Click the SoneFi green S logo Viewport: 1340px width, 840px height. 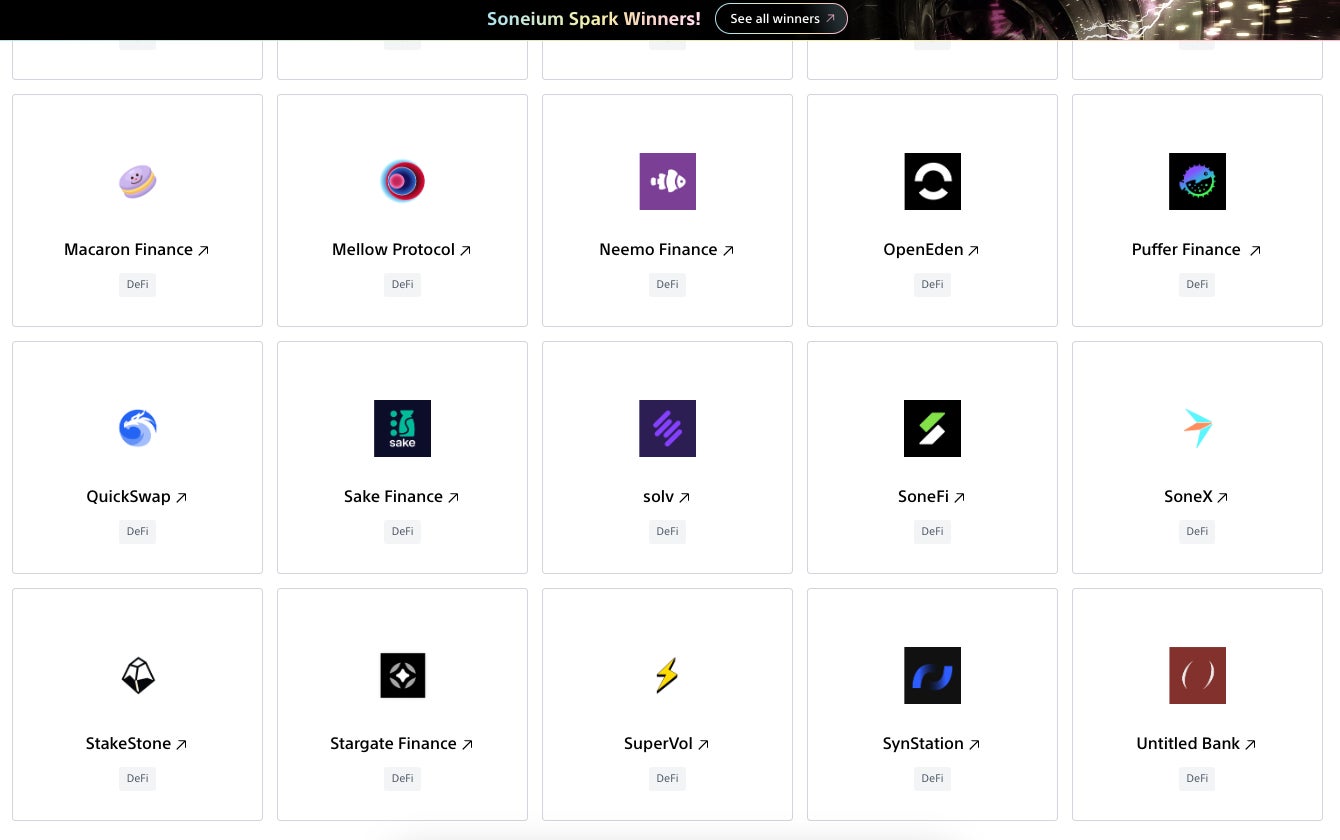932,428
